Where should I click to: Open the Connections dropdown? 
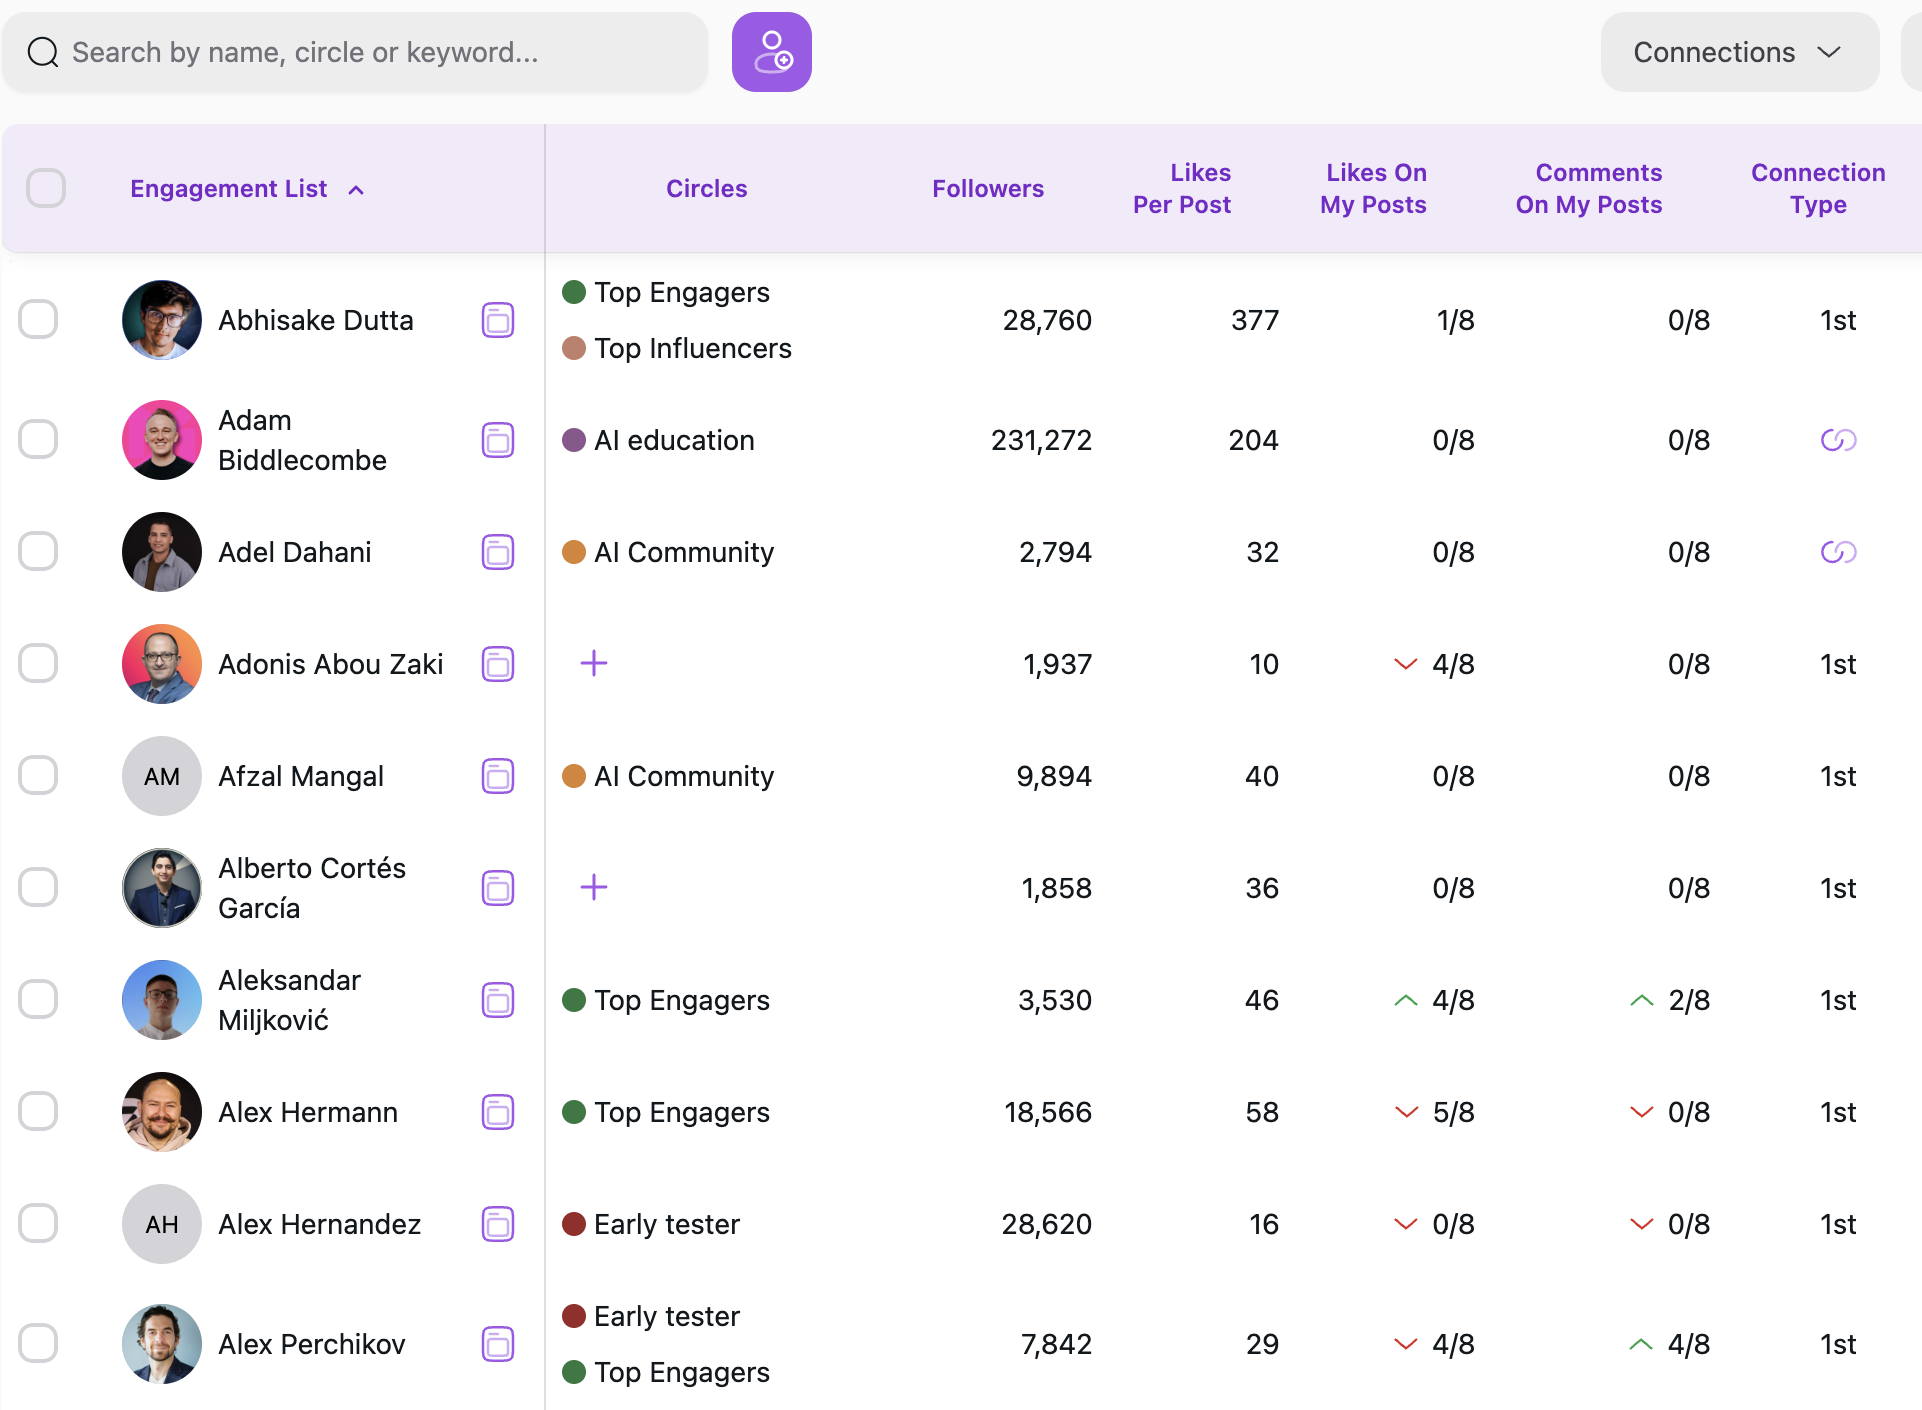1738,52
